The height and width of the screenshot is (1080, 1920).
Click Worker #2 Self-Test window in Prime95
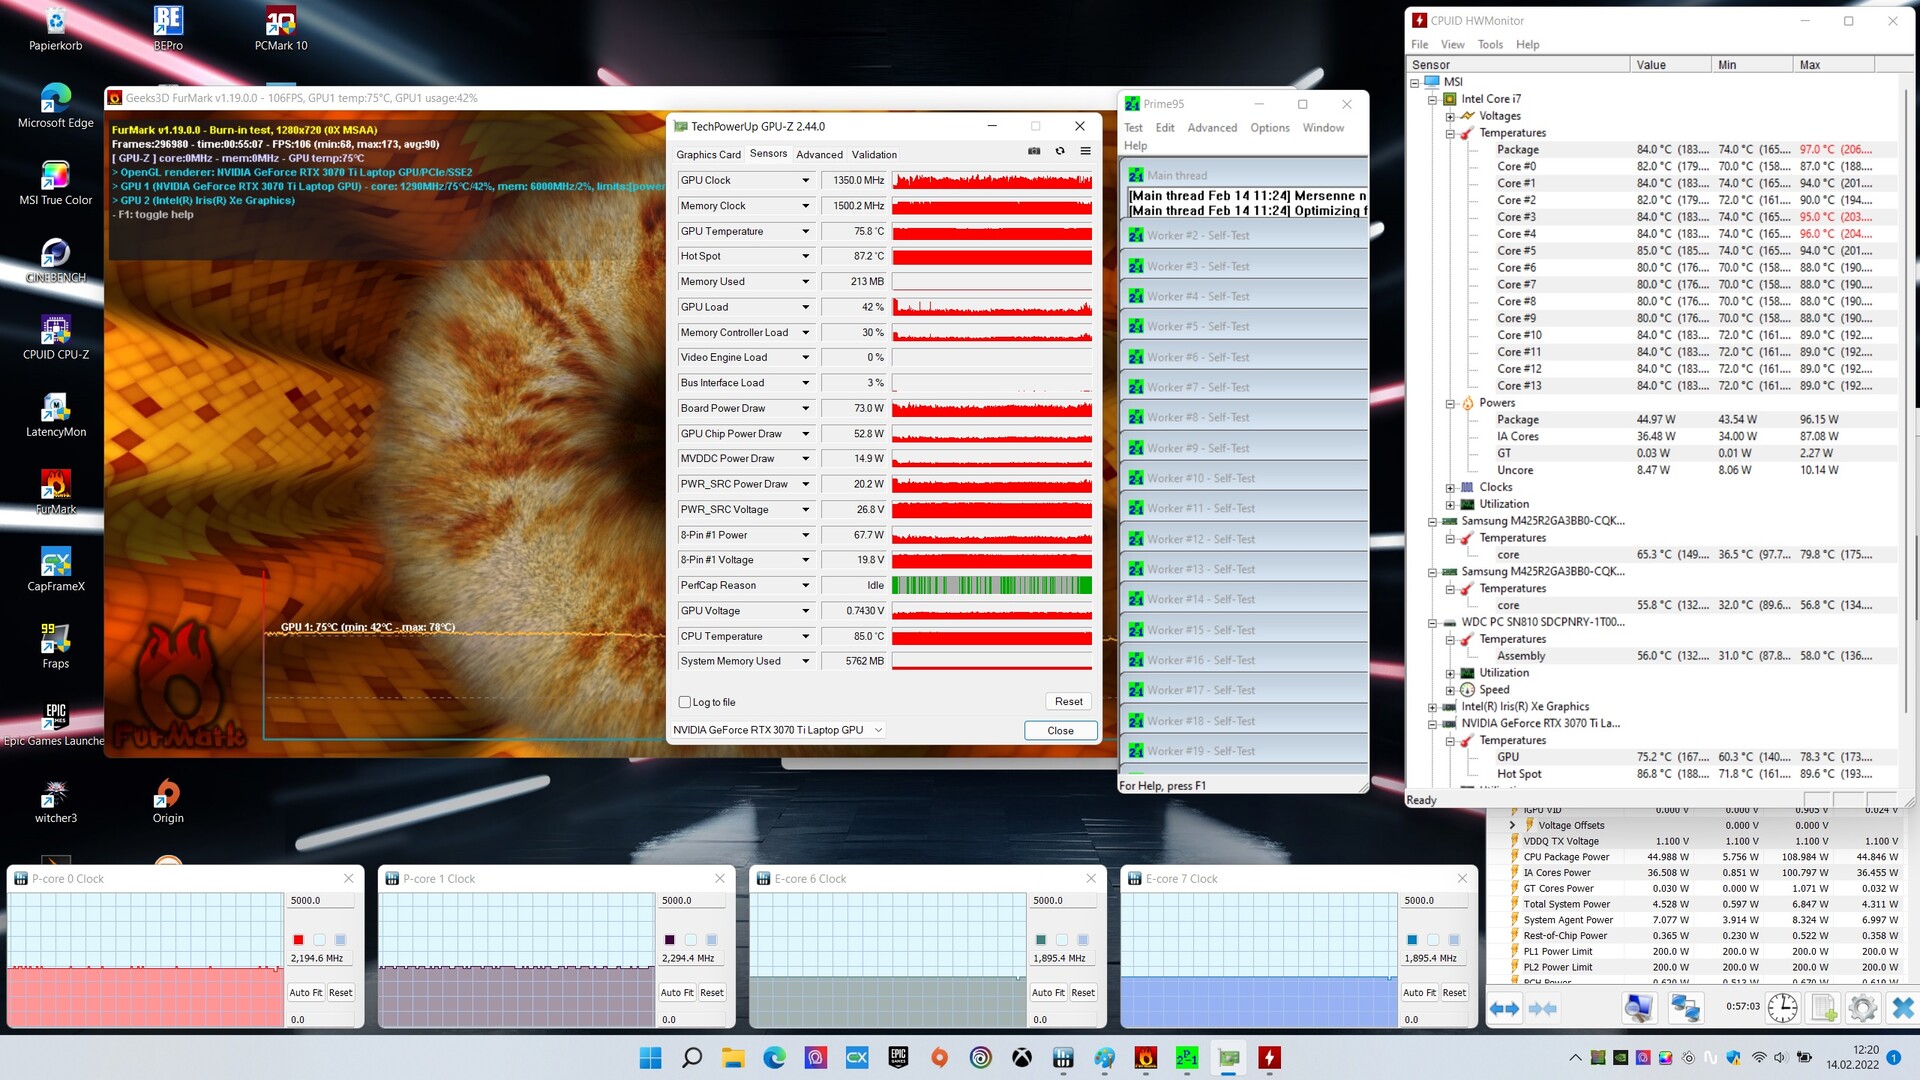[1245, 236]
